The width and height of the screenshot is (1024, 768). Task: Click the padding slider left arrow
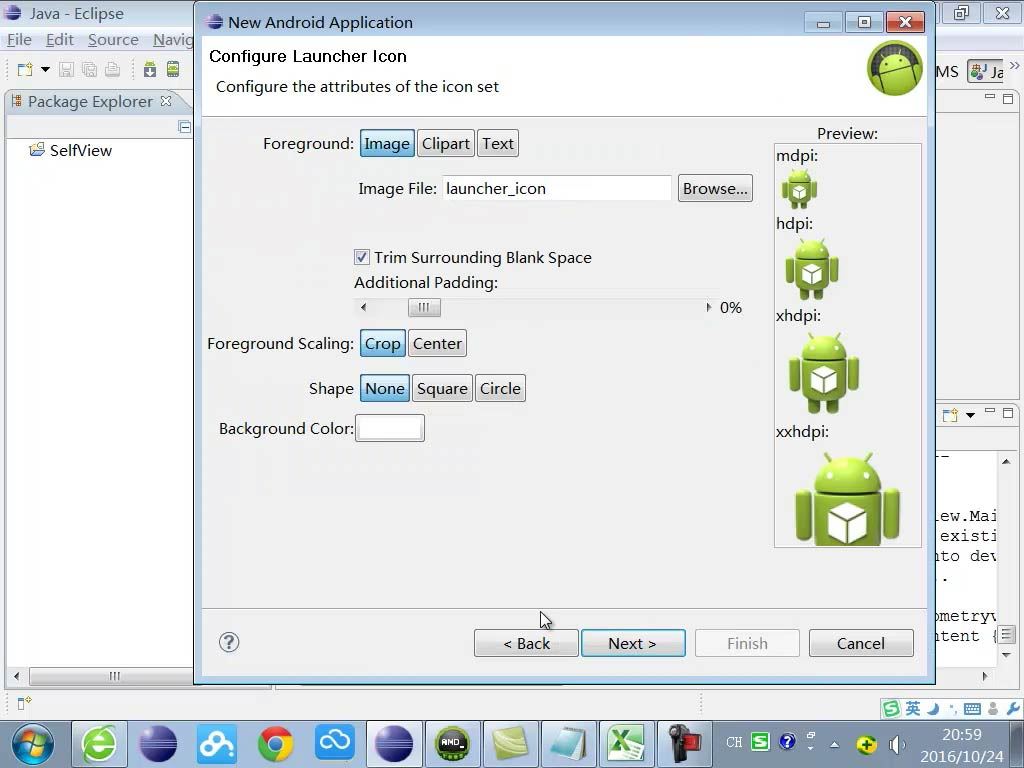pos(364,307)
